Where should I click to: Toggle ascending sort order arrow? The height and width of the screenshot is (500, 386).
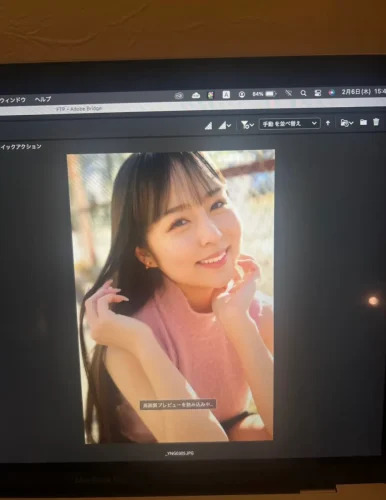328,123
